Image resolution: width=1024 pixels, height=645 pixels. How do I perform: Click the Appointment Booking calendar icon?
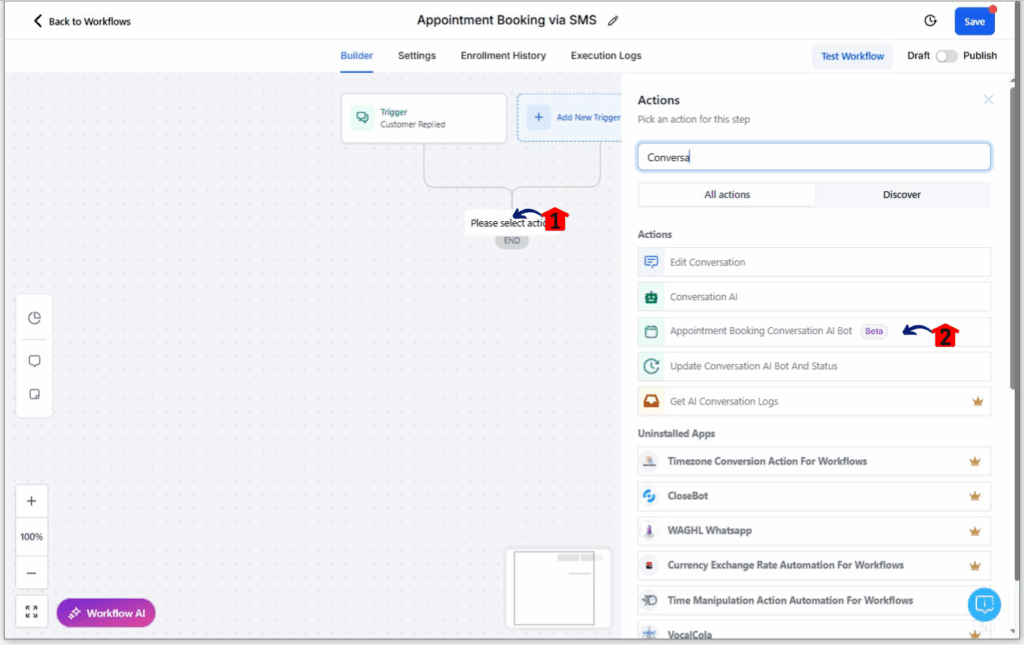click(x=651, y=332)
